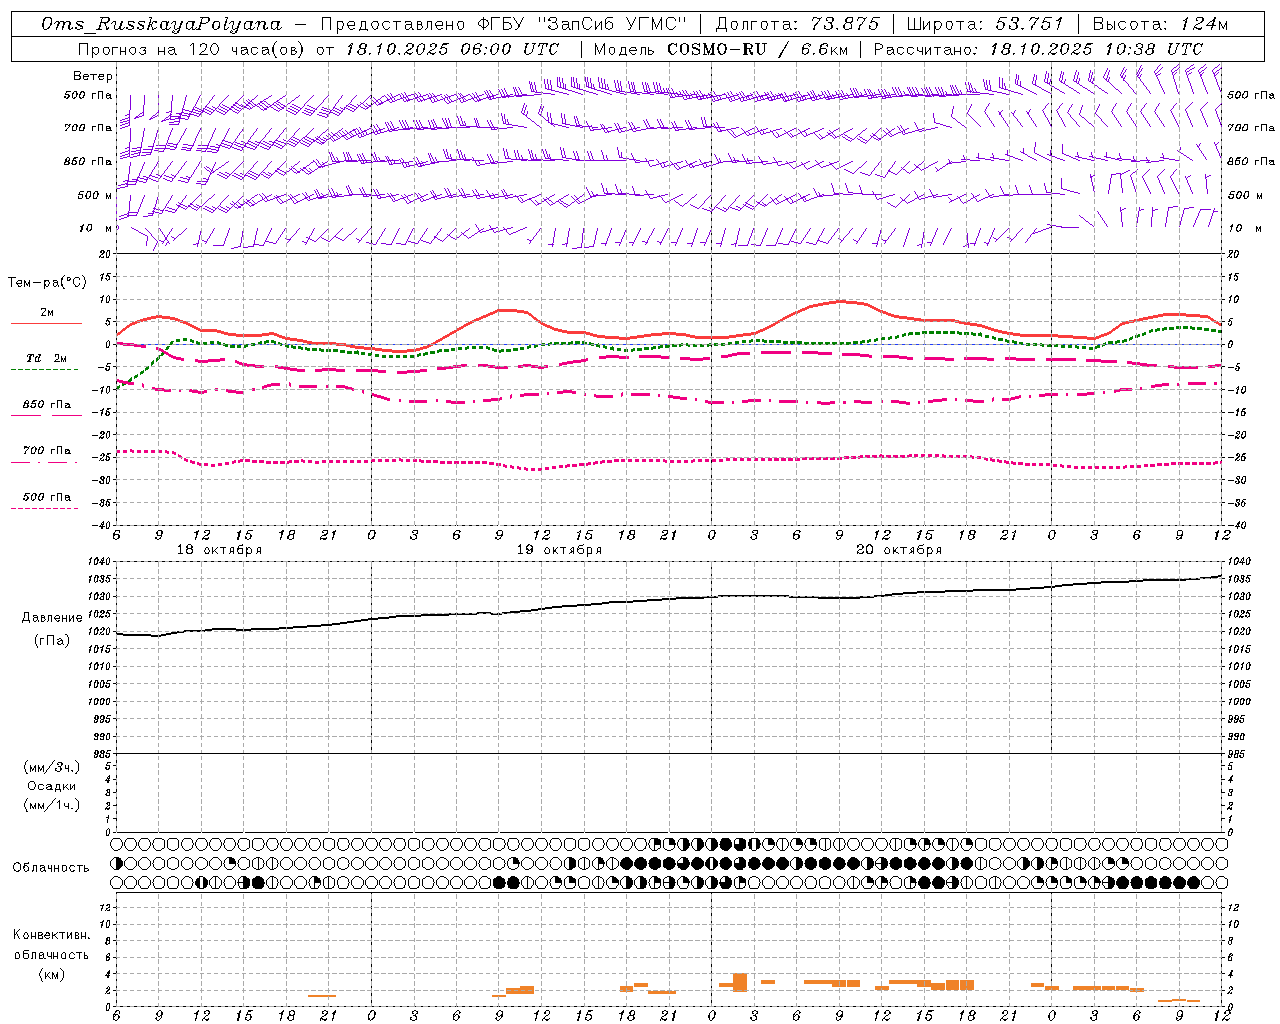Click the 'Ветер' wind panel label

pyautogui.click(x=93, y=76)
